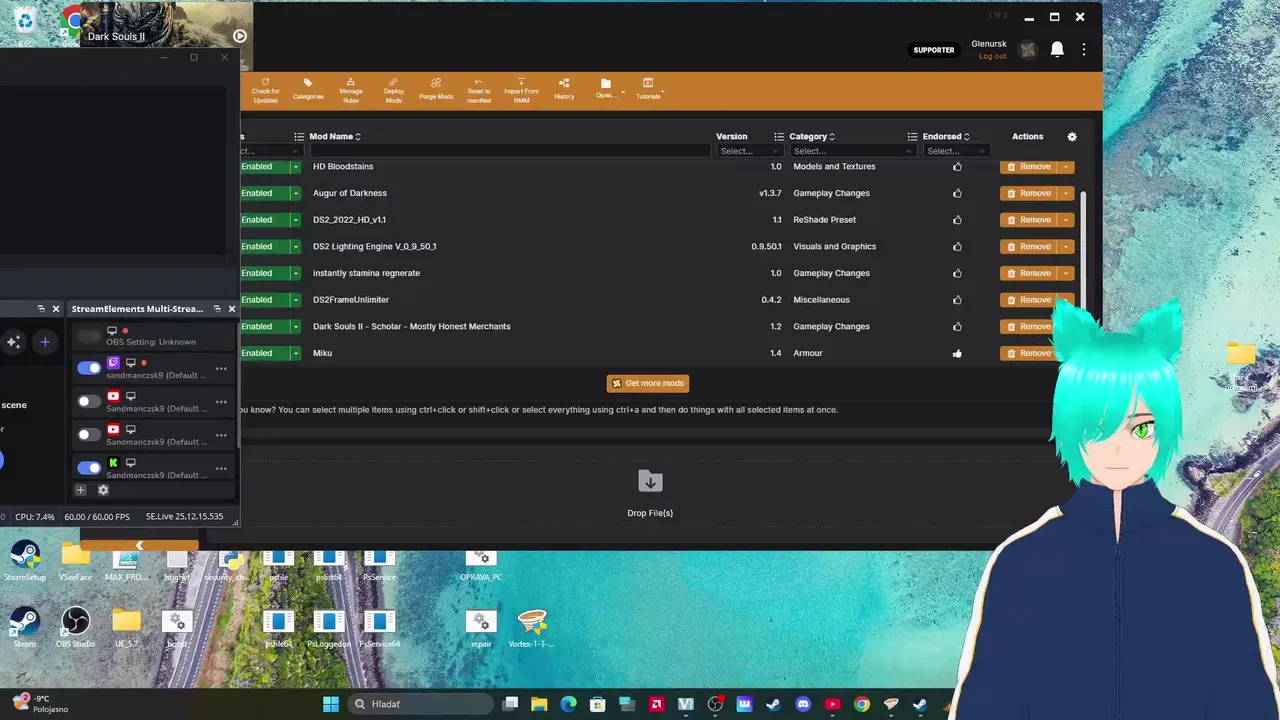Toggle Enabled status of Augur of Darkness
This screenshot has height=720, width=1280.
[264, 193]
